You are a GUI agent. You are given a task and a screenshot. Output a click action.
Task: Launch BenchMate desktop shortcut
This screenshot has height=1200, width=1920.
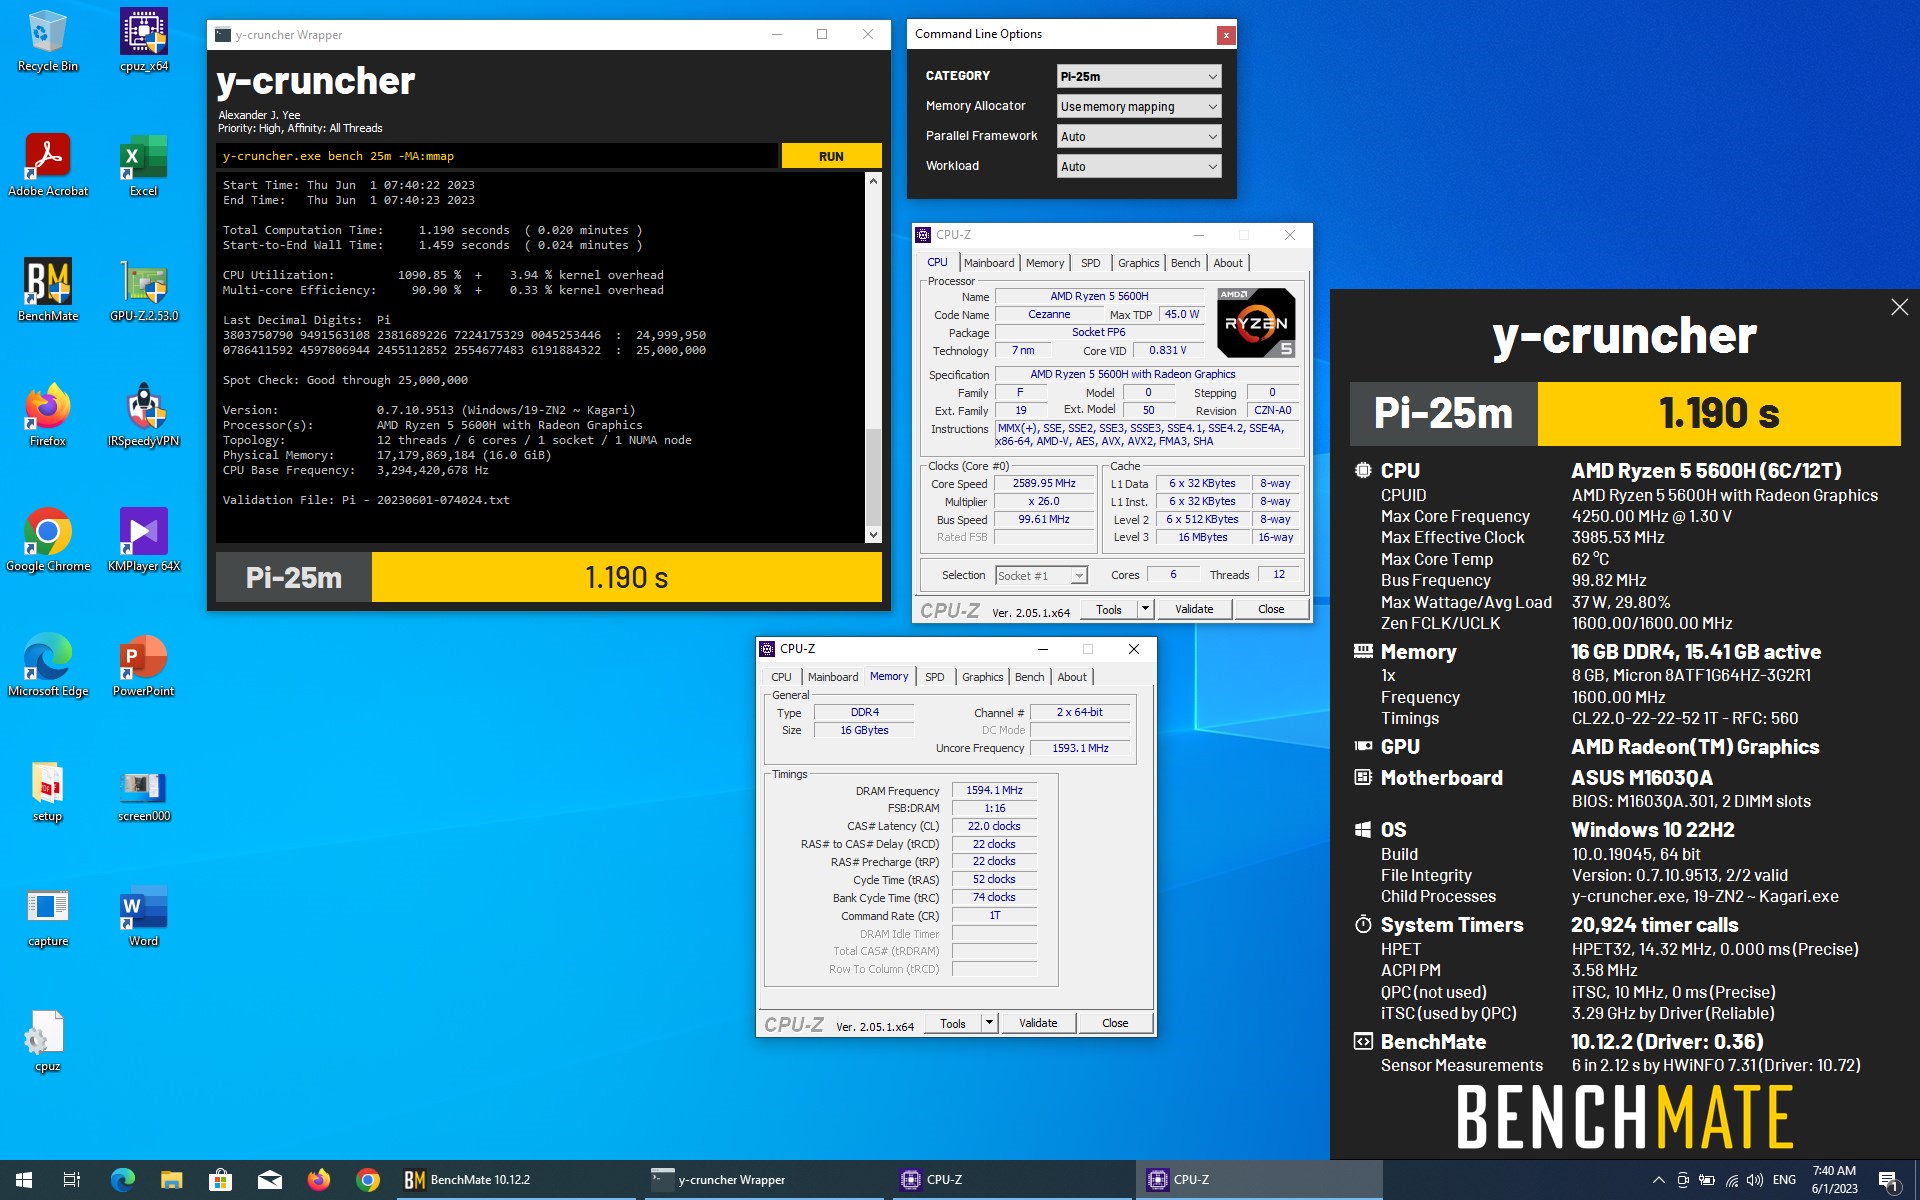[x=47, y=291]
